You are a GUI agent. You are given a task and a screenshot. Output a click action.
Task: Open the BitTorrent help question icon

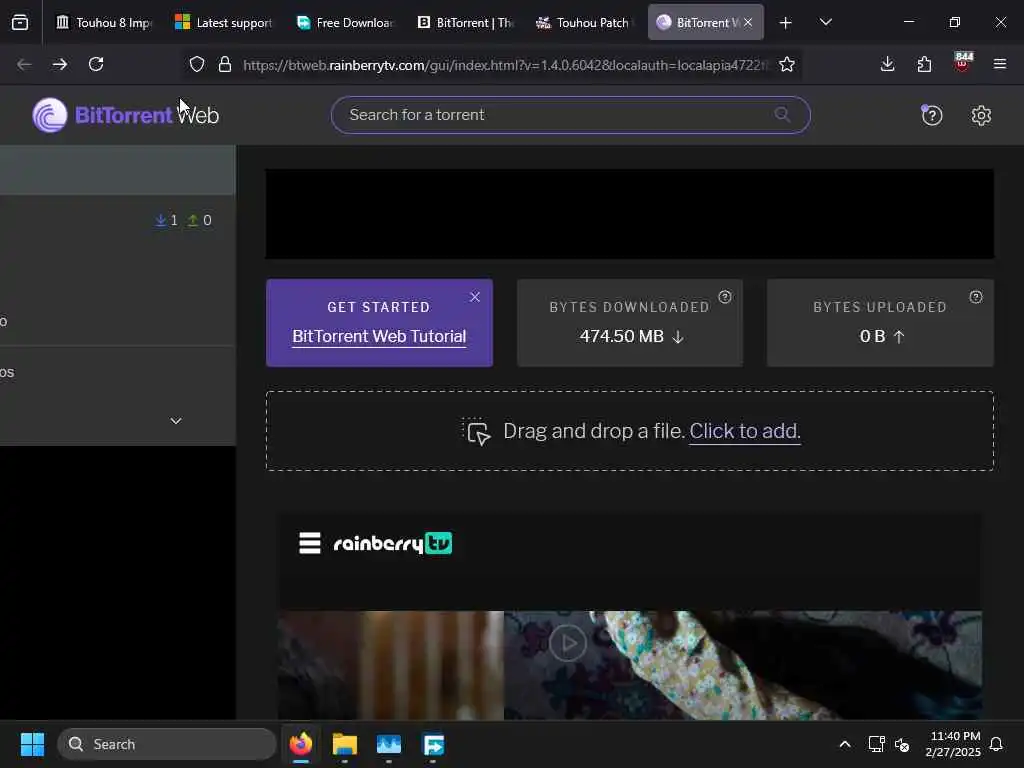931,116
